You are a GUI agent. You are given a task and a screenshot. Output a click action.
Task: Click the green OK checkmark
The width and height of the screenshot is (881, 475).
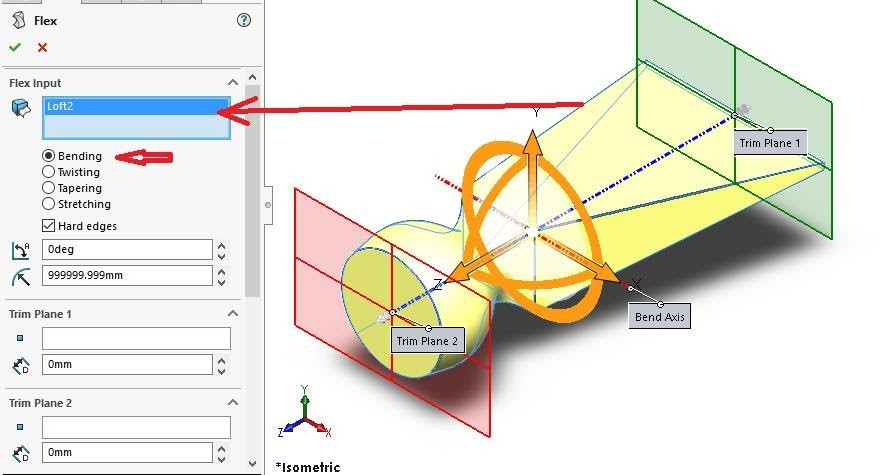click(x=15, y=47)
